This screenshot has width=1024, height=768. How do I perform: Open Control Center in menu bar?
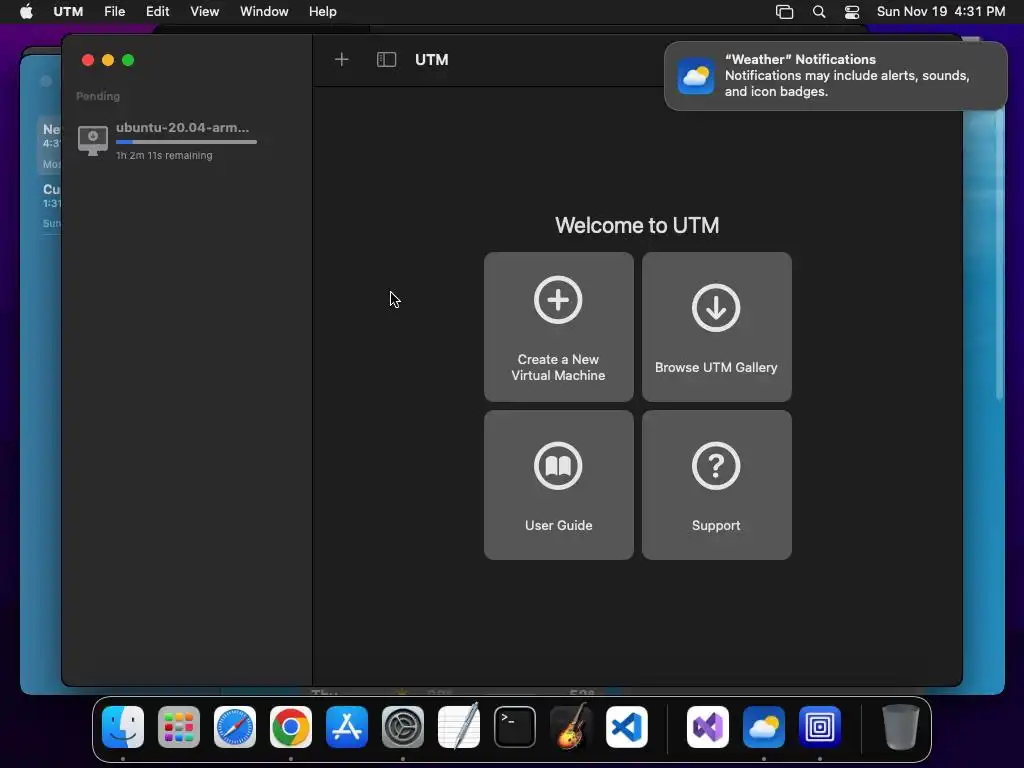tap(852, 11)
